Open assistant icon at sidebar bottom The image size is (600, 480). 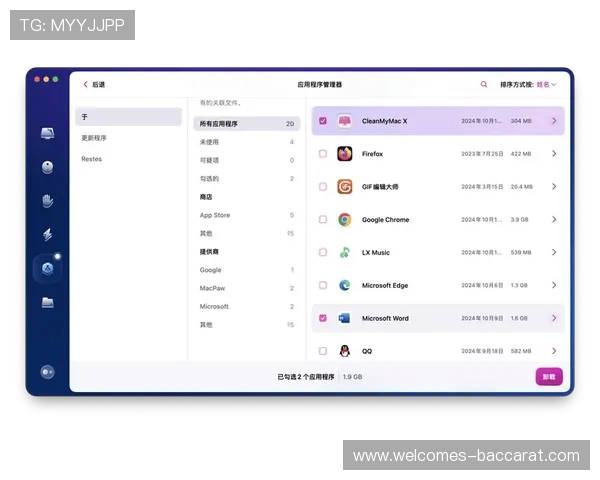(47, 372)
